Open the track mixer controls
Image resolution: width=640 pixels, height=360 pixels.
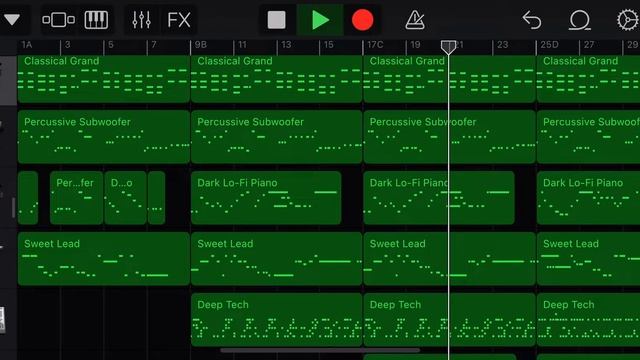coord(141,20)
